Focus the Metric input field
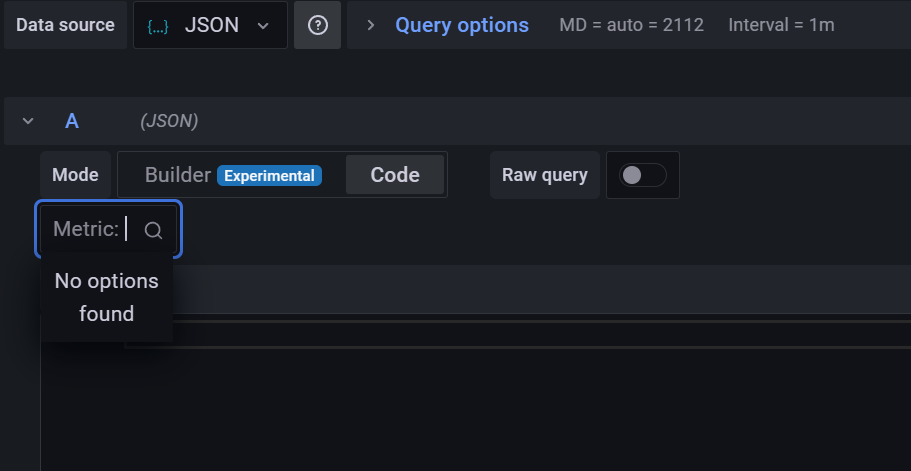The image size is (911, 471). [x=128, y=230]
